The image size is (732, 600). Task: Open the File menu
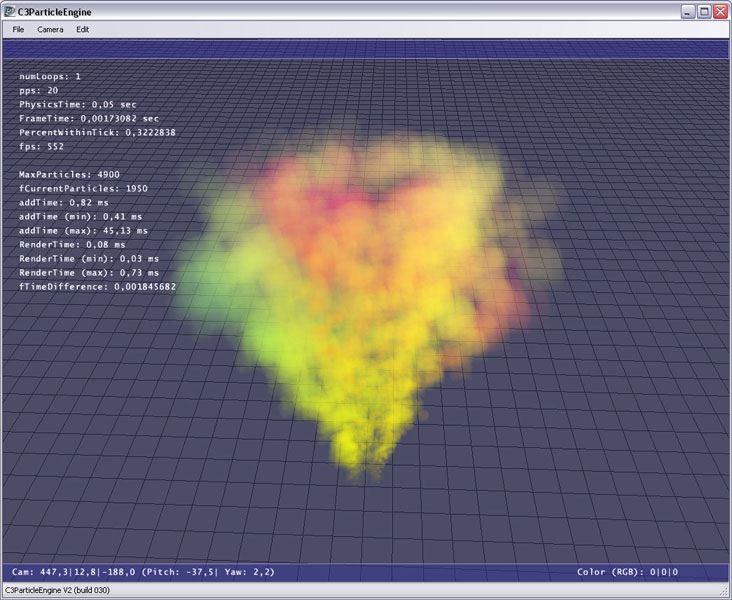coord(18,29)
